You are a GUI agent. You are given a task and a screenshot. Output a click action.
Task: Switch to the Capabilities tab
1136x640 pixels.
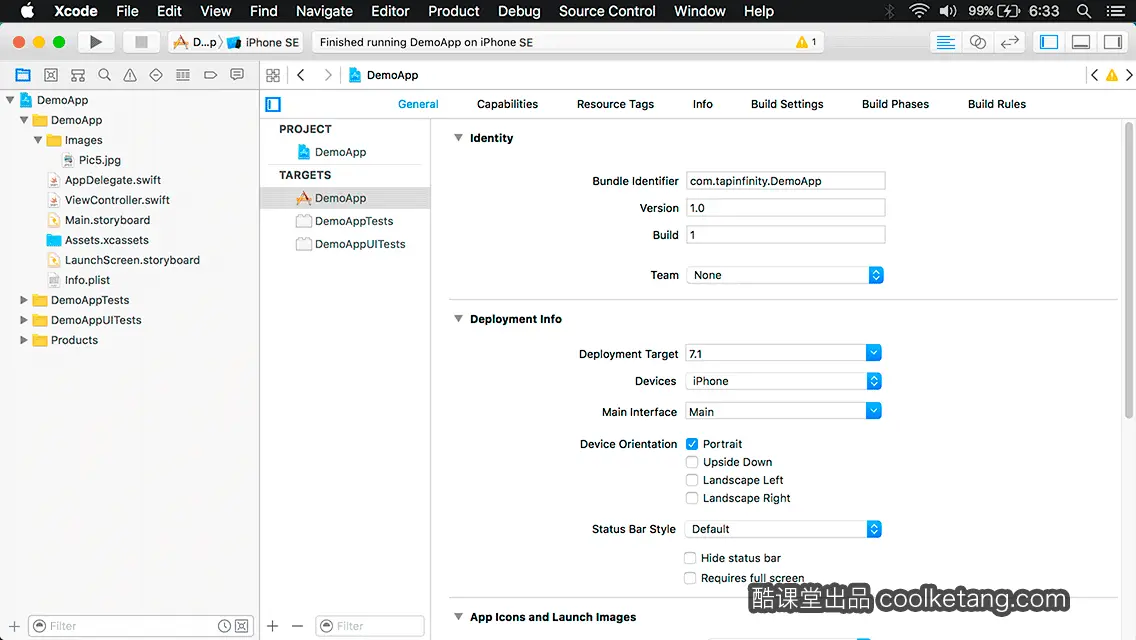pos(507,104)
